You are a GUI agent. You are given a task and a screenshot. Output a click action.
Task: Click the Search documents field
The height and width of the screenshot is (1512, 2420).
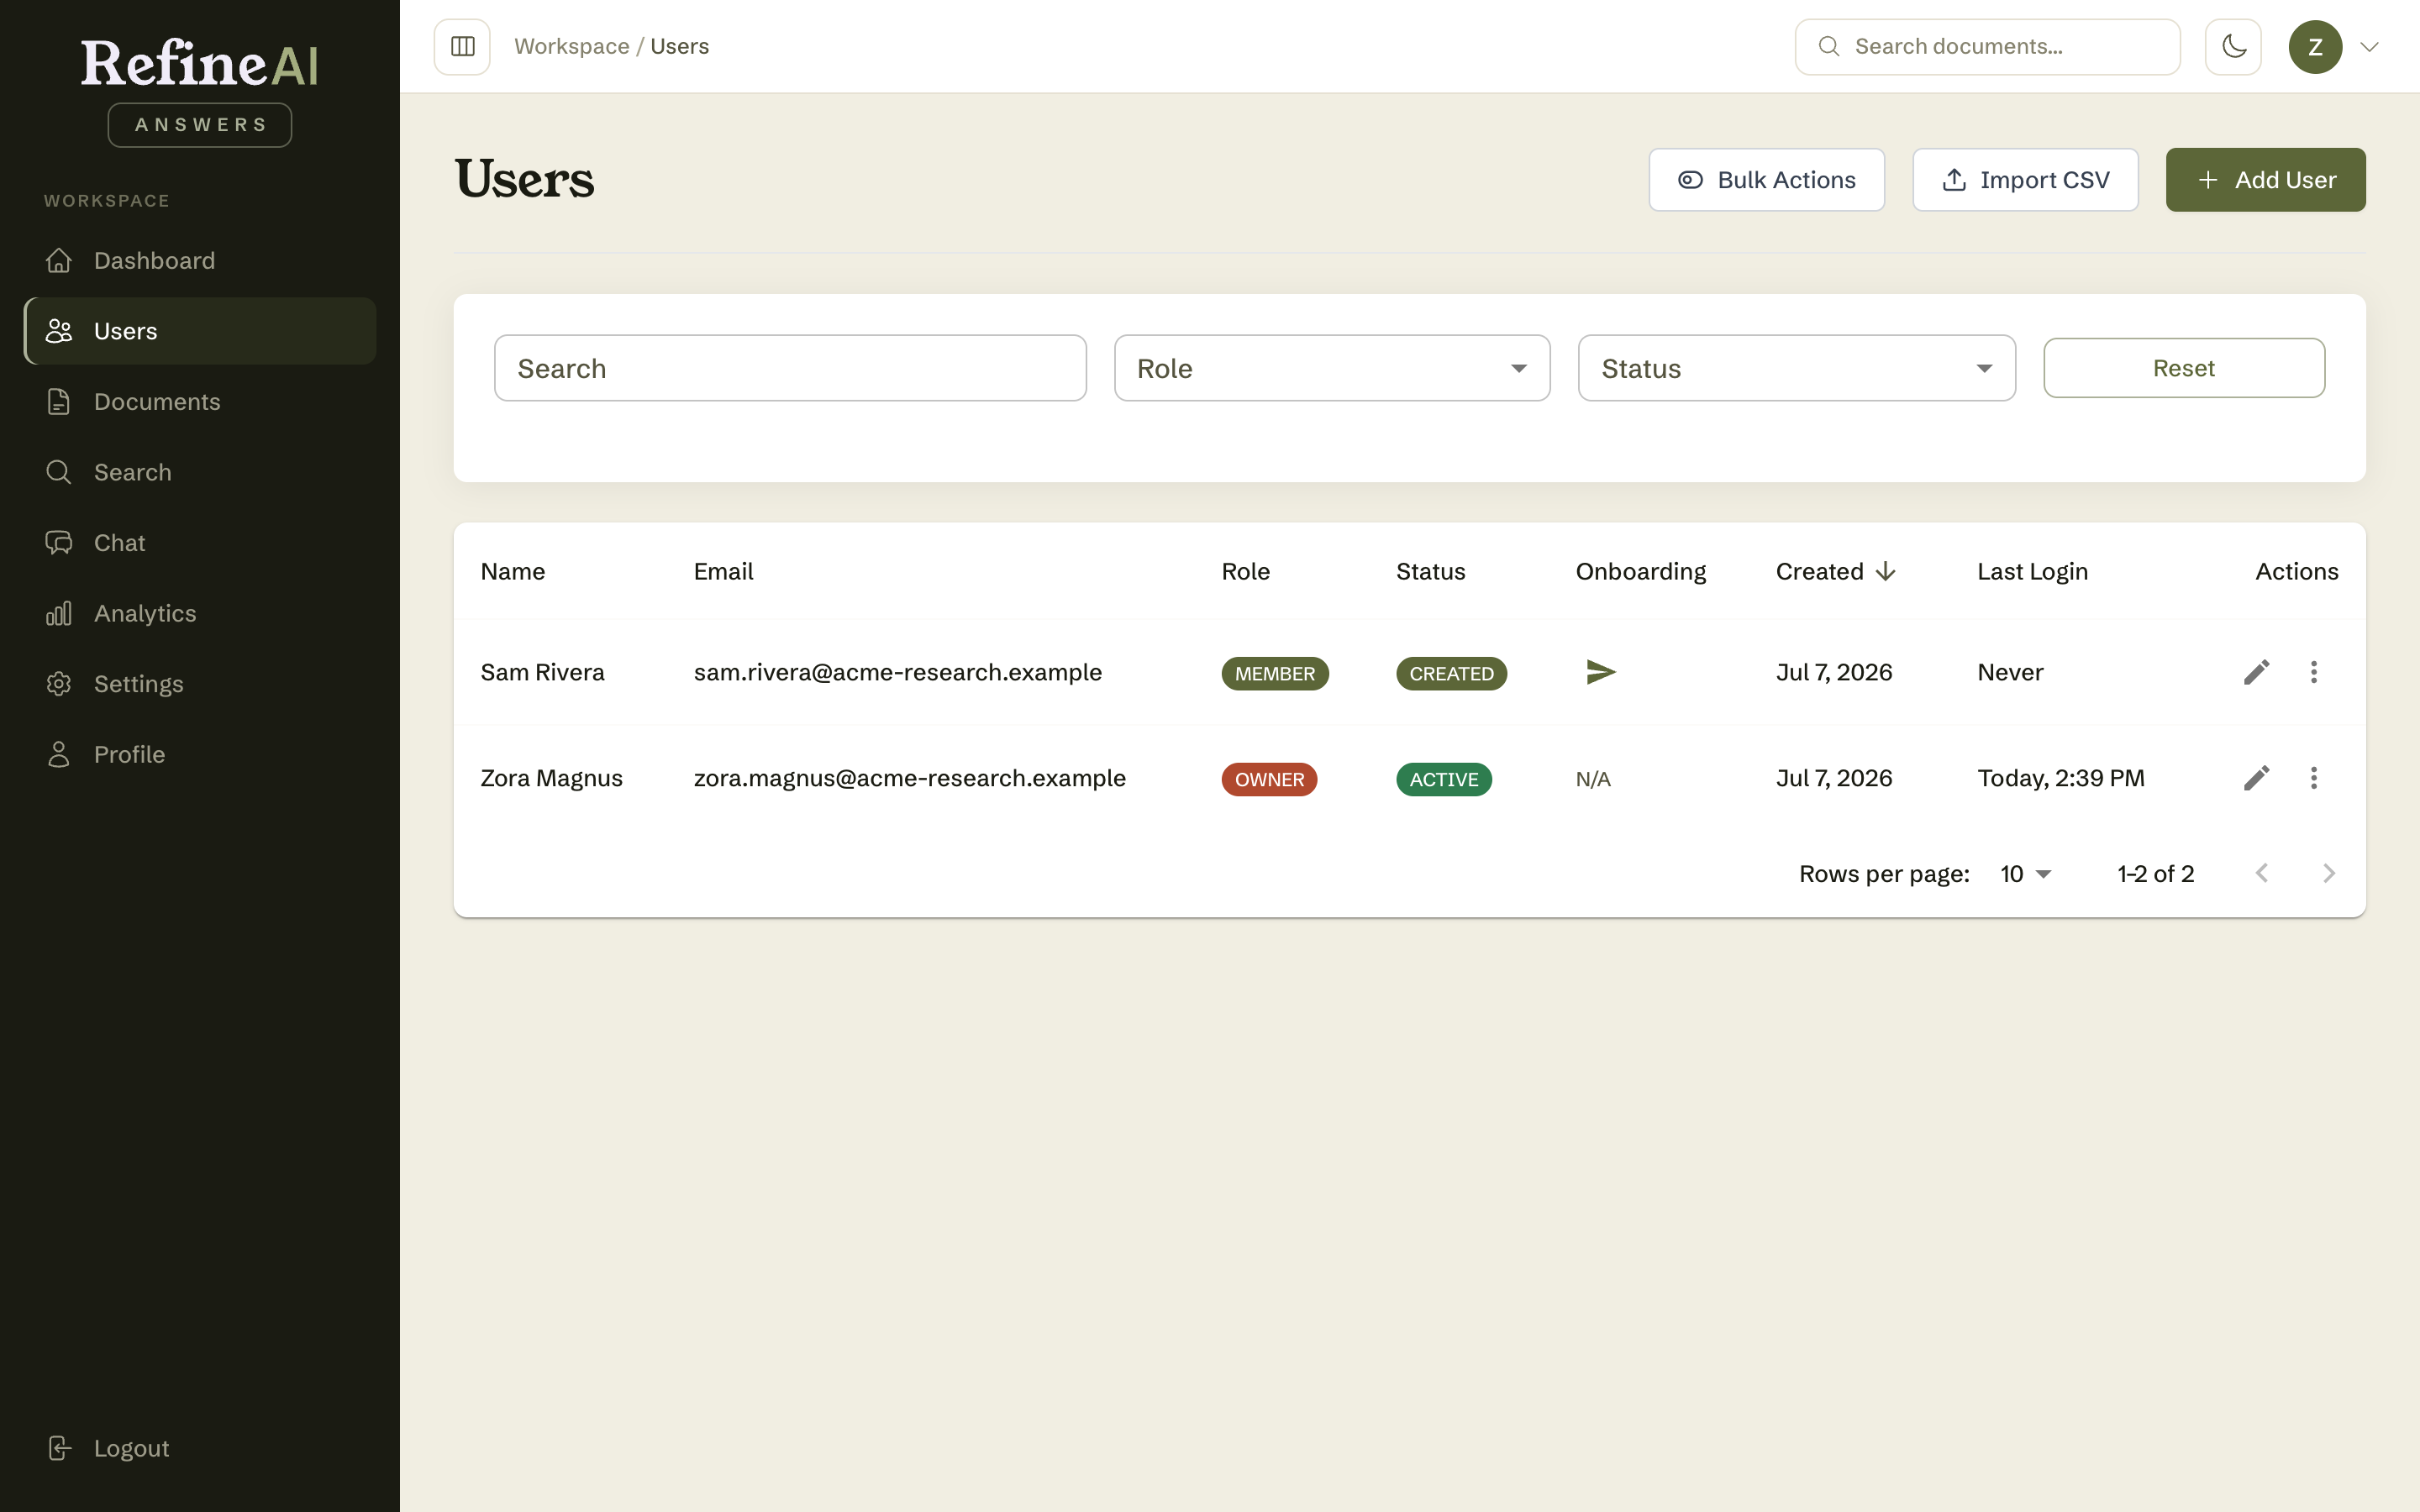1987,47
